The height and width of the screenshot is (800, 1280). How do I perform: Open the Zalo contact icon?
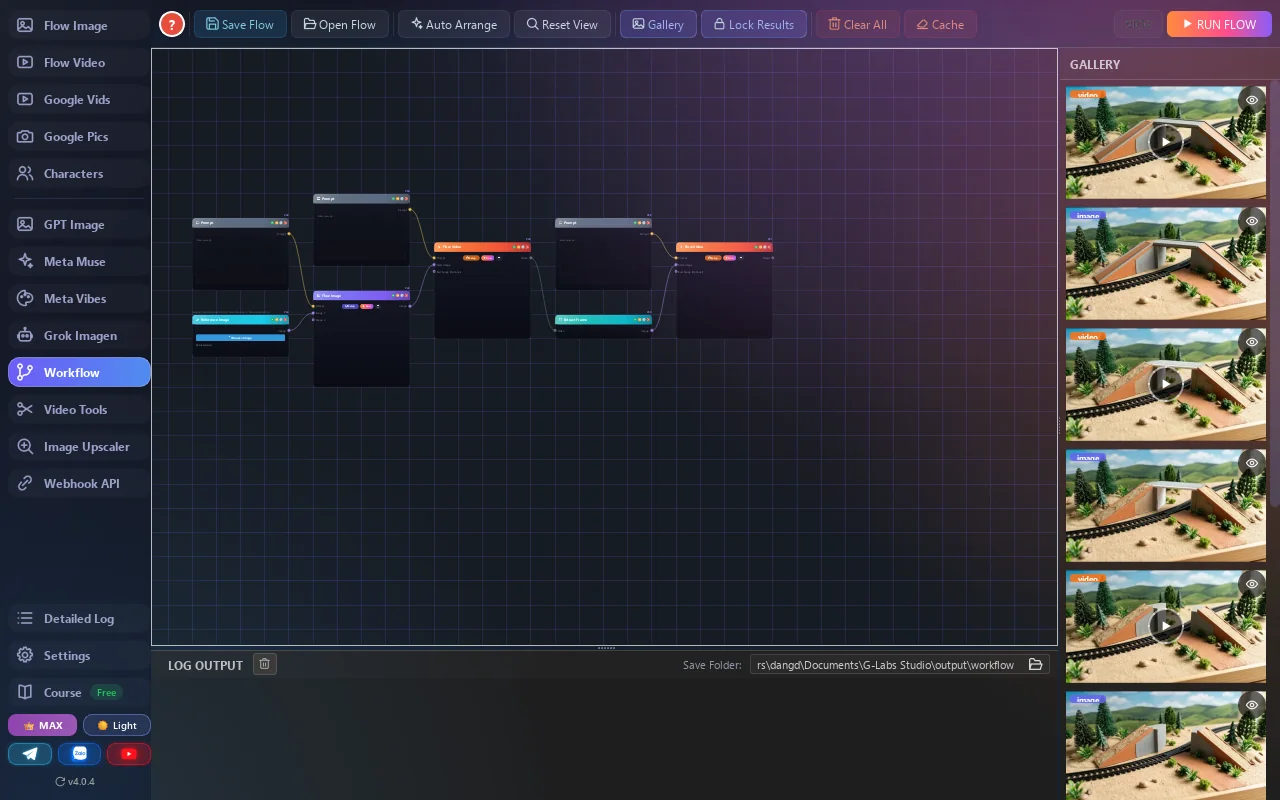pyautogui.click(x=80, y=754)
